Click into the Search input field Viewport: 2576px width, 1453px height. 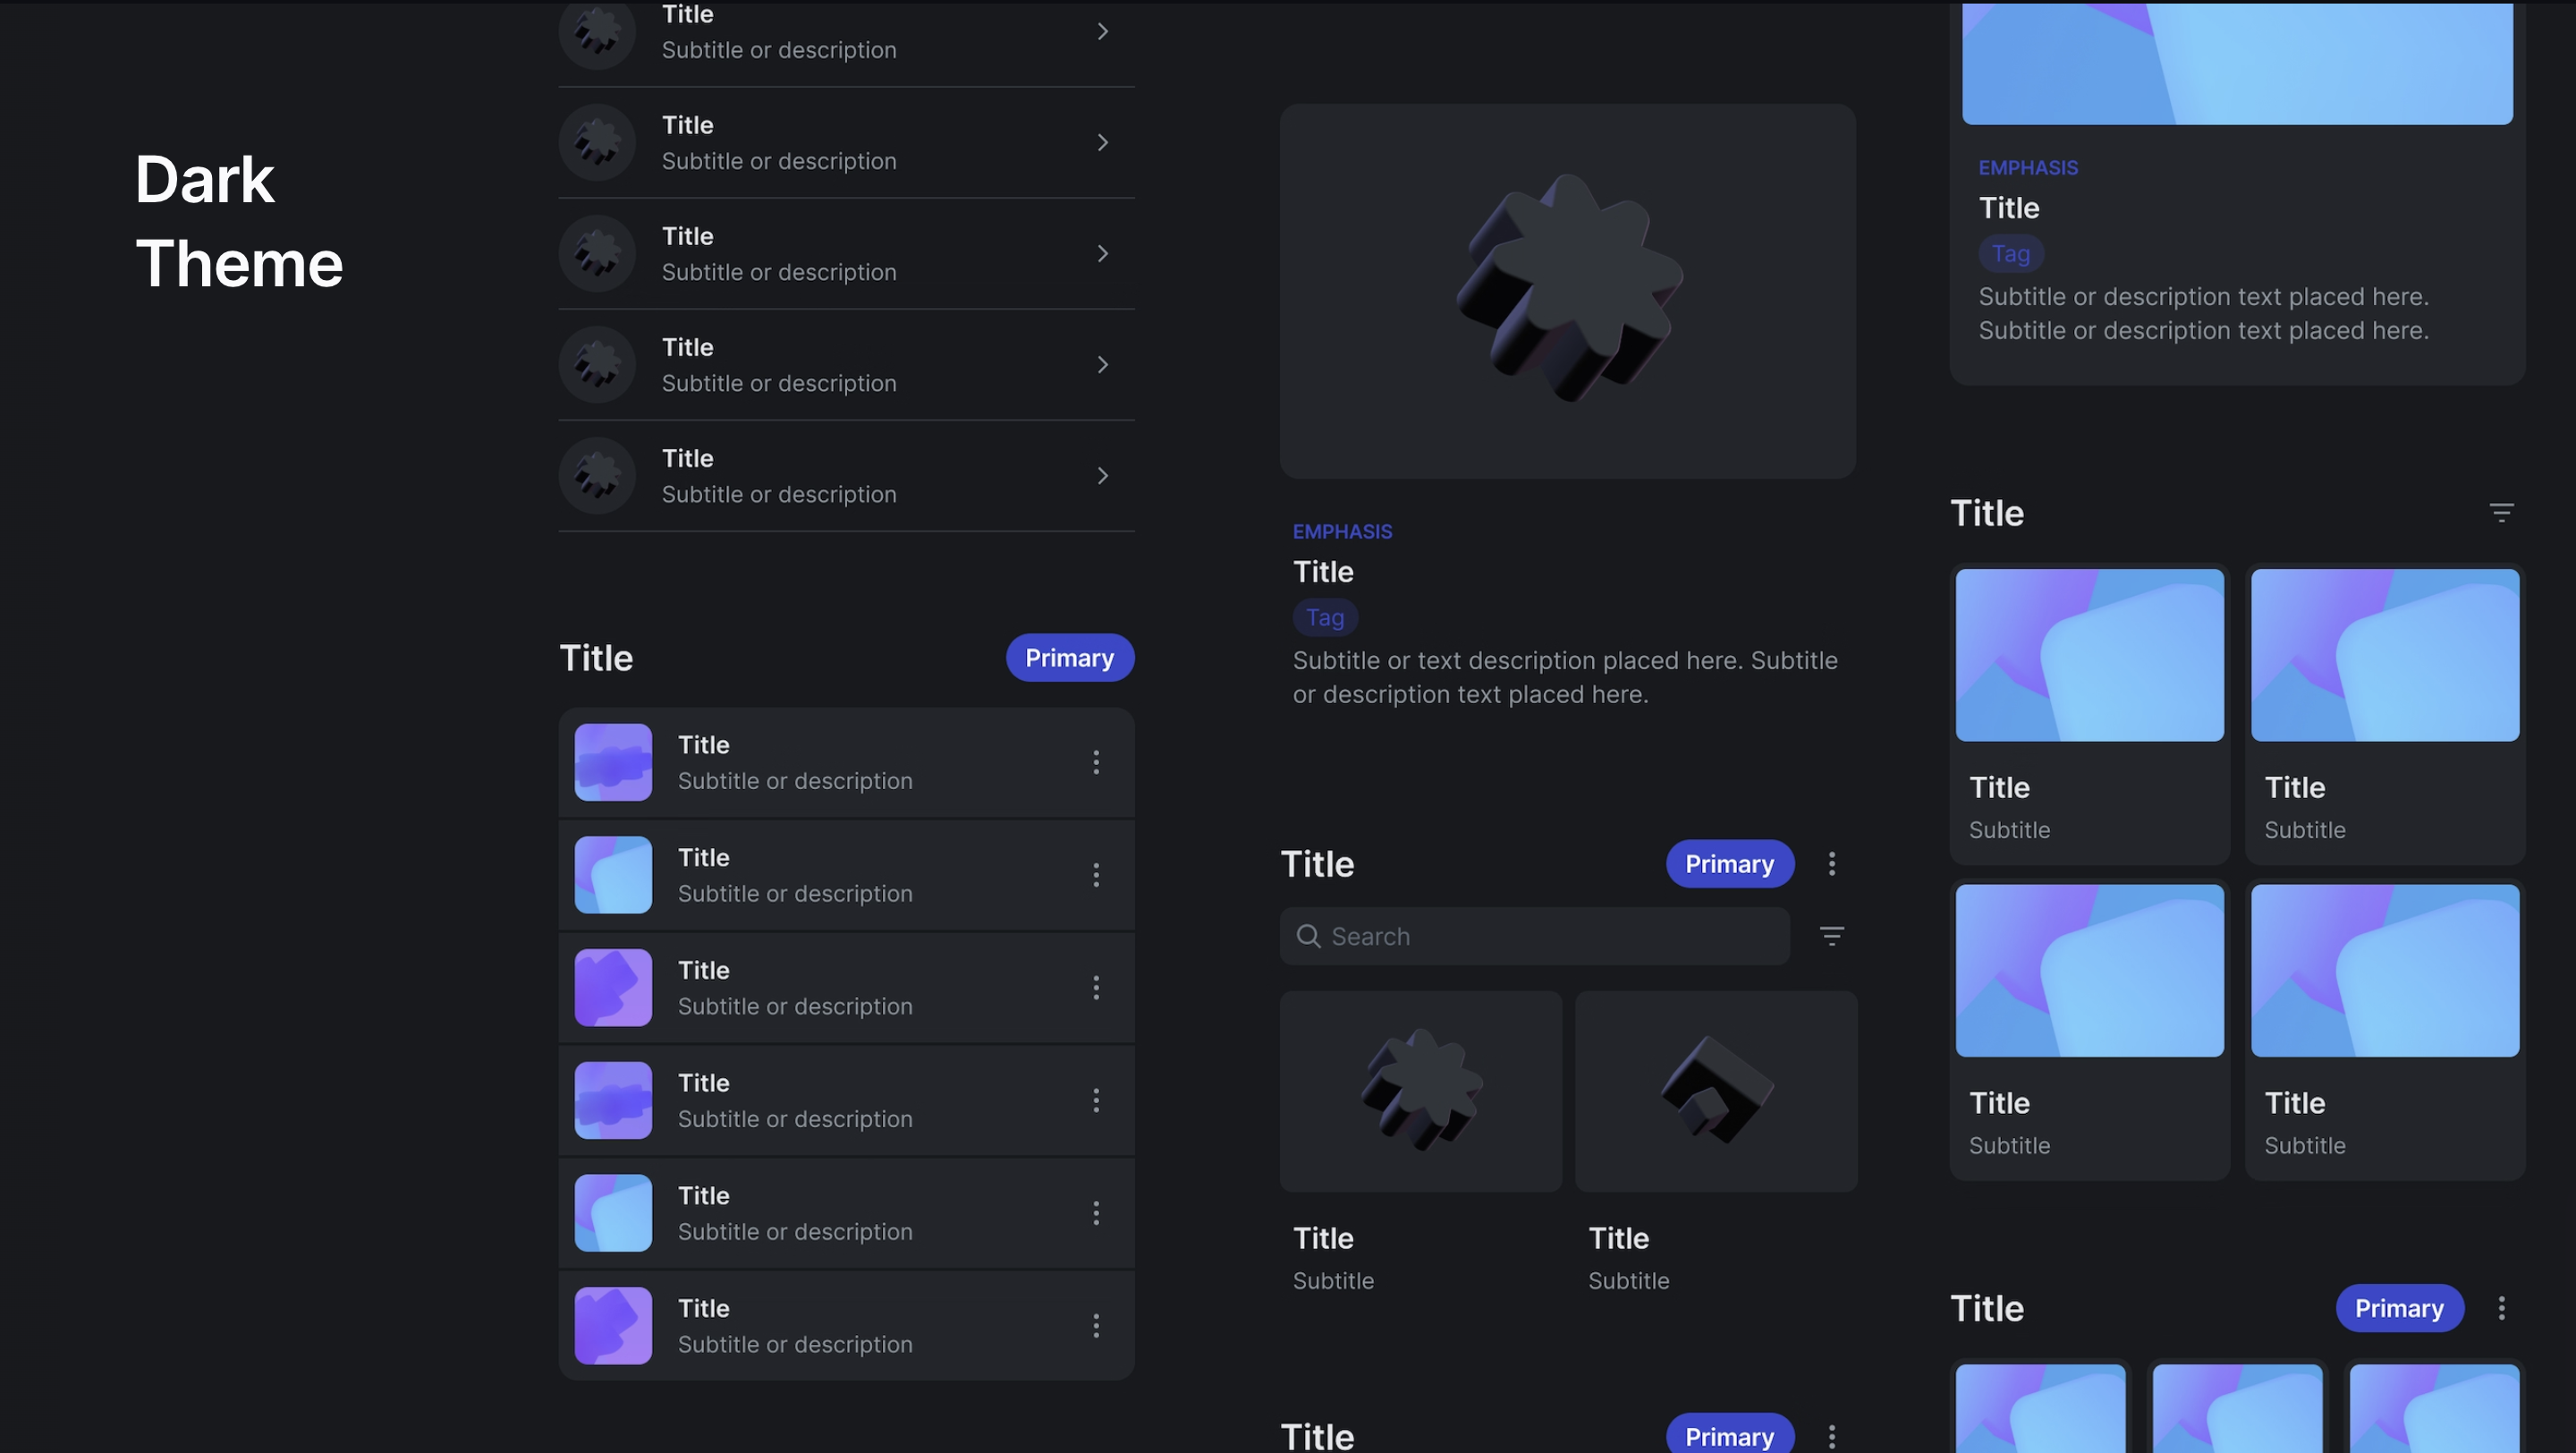pyautogui.click(x=1534, y=936)
